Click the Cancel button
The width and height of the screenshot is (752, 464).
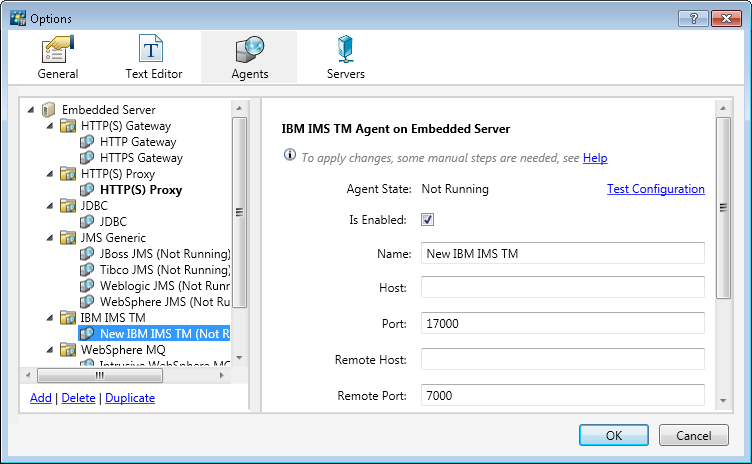tap(693, 435)
